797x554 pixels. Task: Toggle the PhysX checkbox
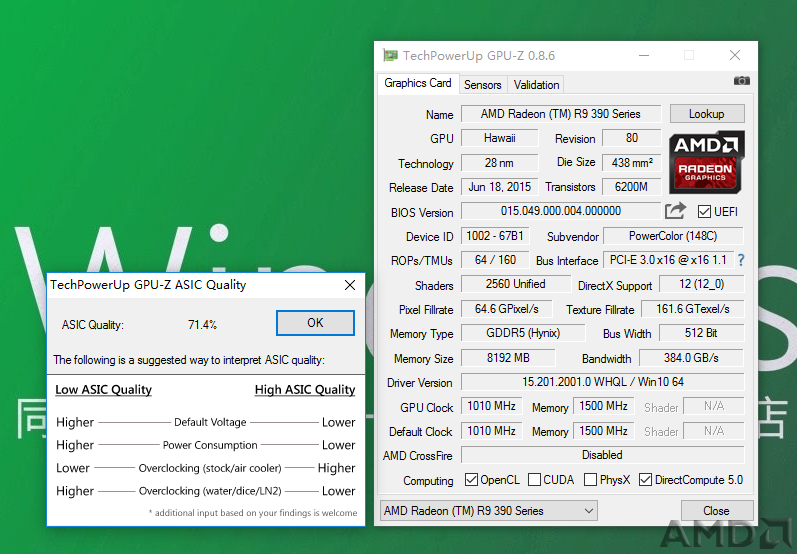pyautogui.click(x=590, y=480)
